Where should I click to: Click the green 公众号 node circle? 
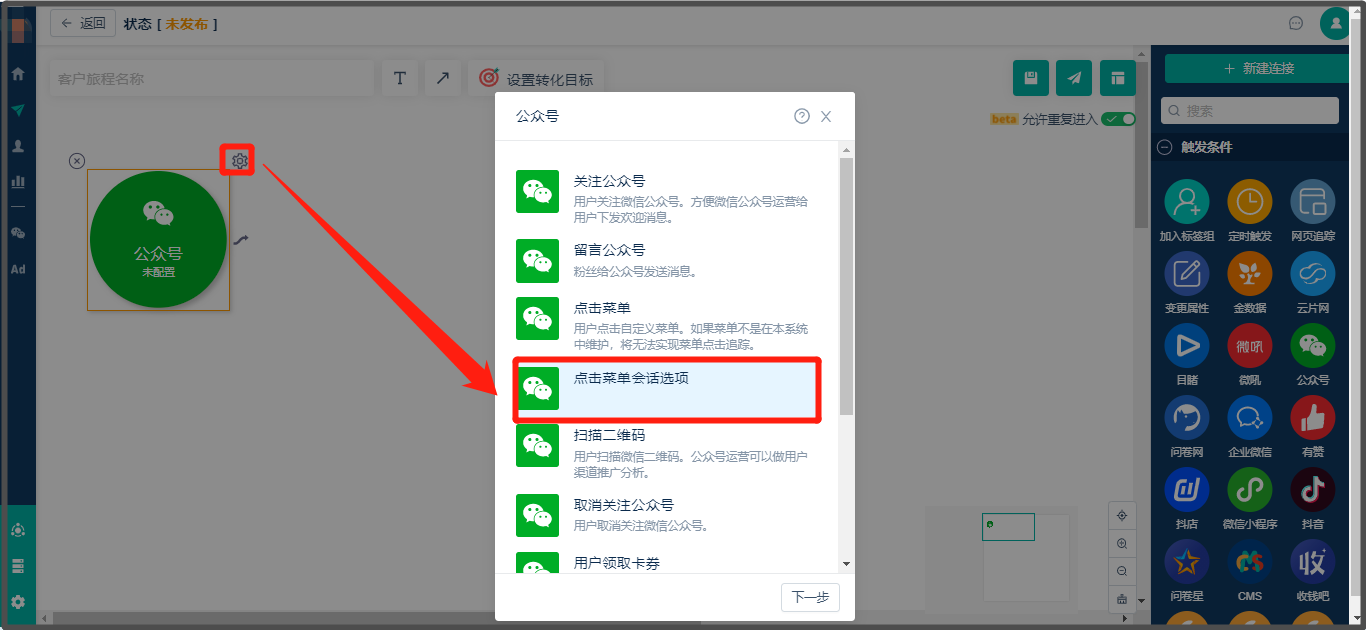[158, 240]
